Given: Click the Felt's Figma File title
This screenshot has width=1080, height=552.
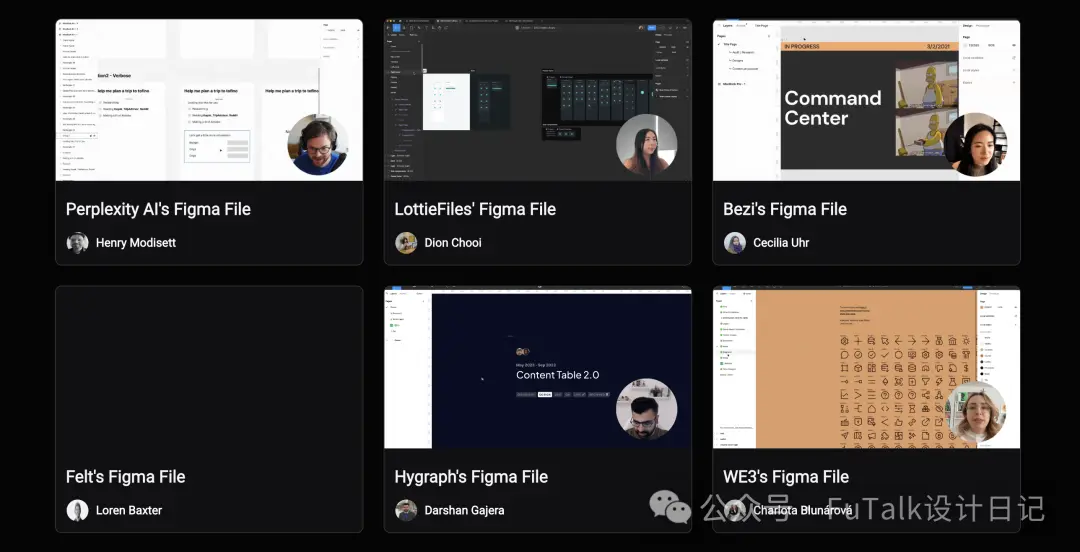Looking at the screenshot, I should click(125, 476).
